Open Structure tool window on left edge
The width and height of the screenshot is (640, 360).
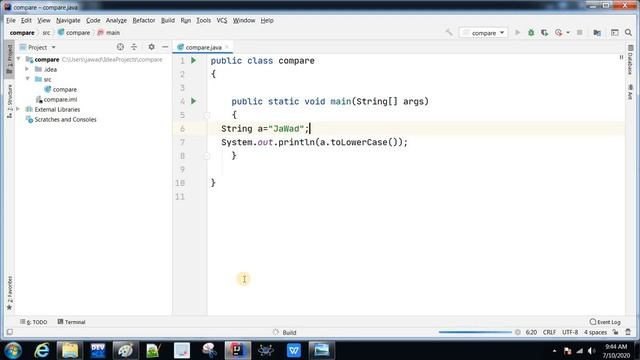tap(9, 101)
